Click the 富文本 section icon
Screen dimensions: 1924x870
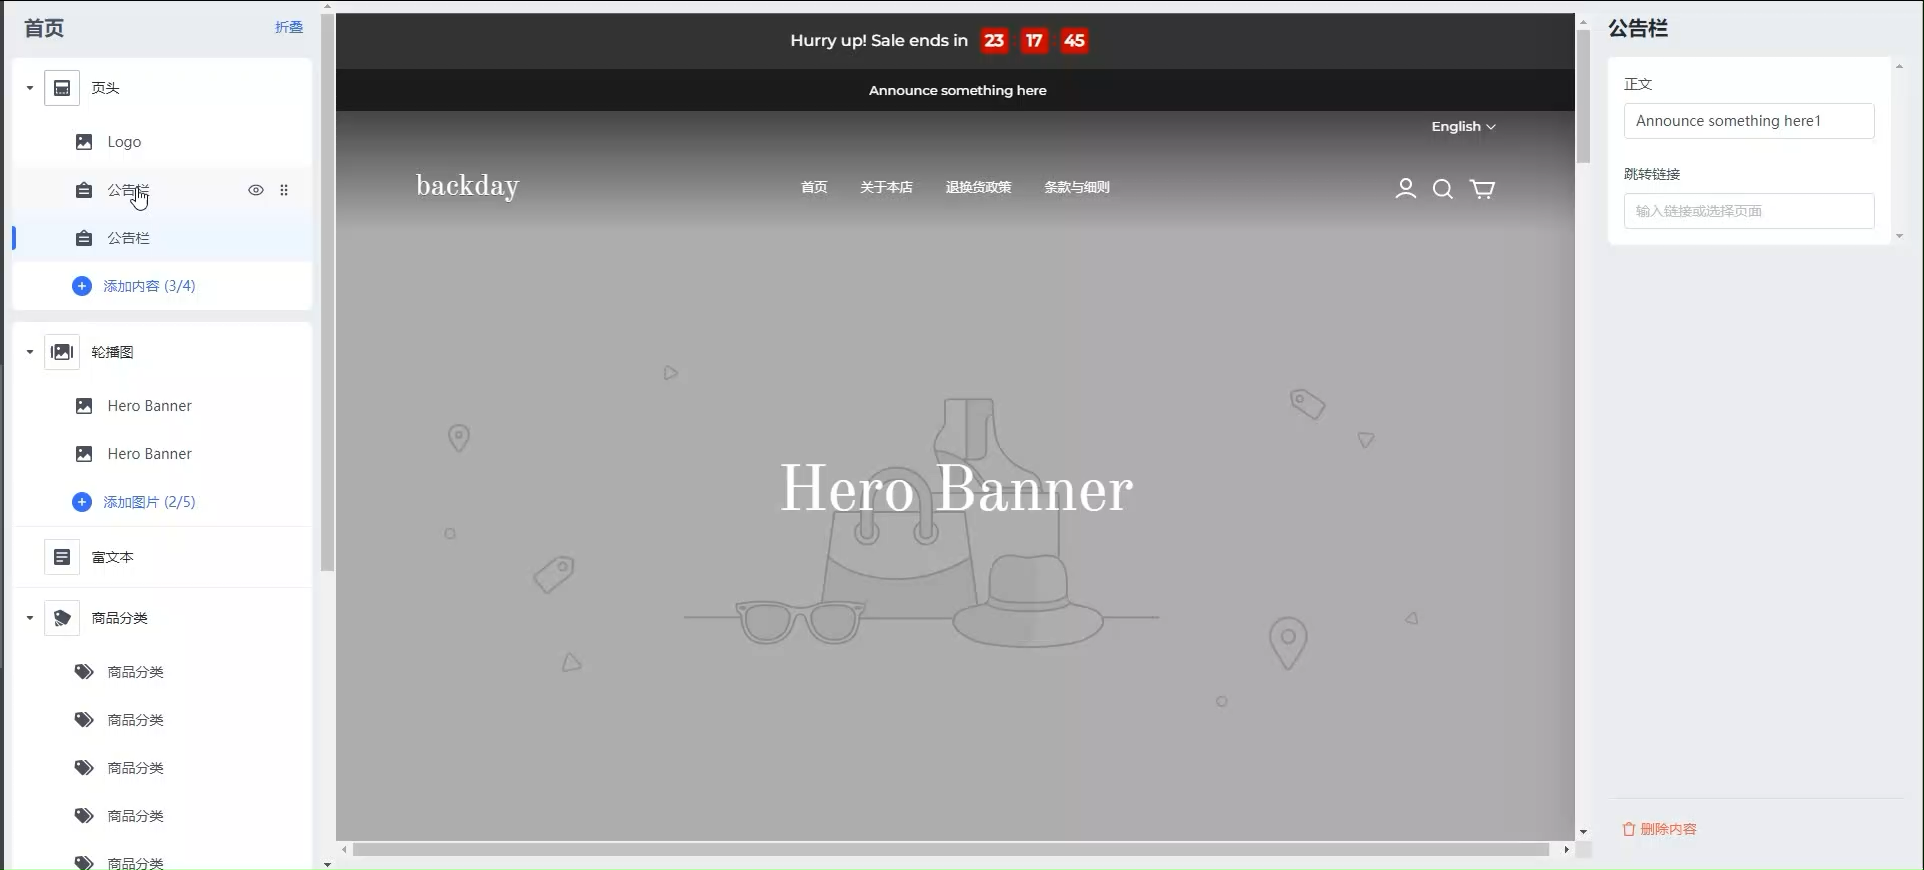coord(62,557)
